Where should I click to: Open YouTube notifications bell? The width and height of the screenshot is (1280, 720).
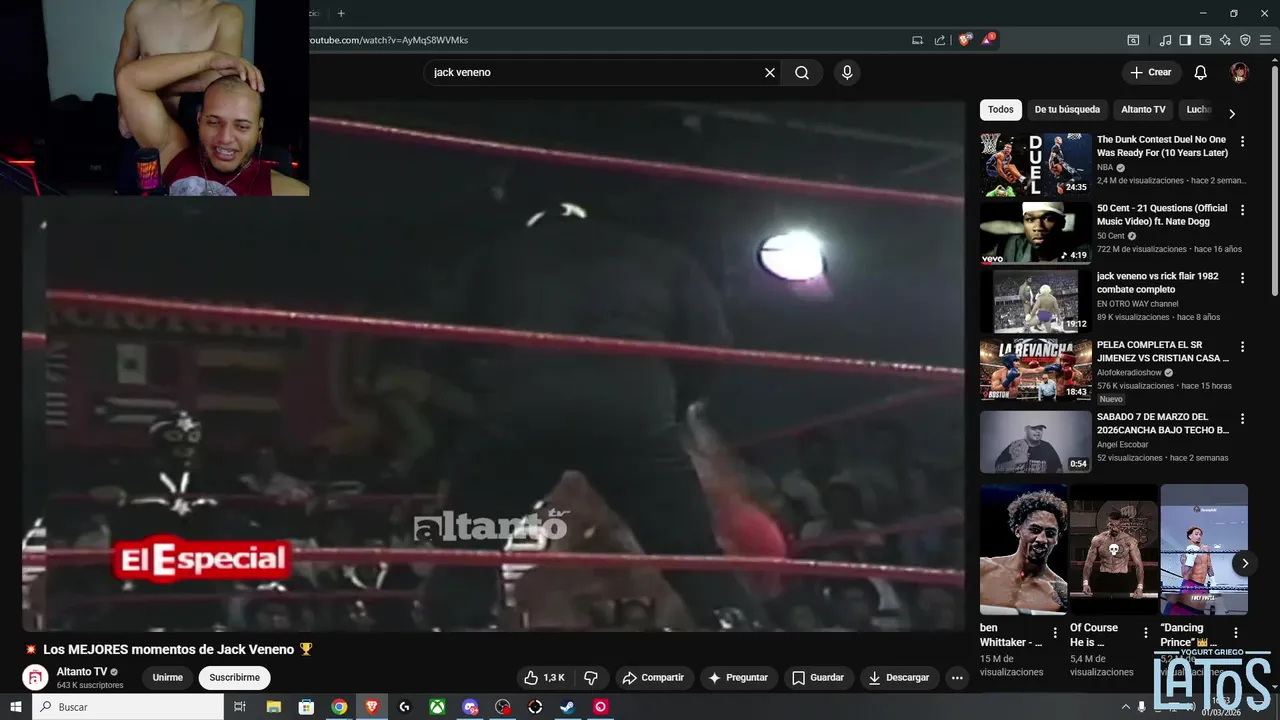pyautogui.click(x=1201, y=72)
